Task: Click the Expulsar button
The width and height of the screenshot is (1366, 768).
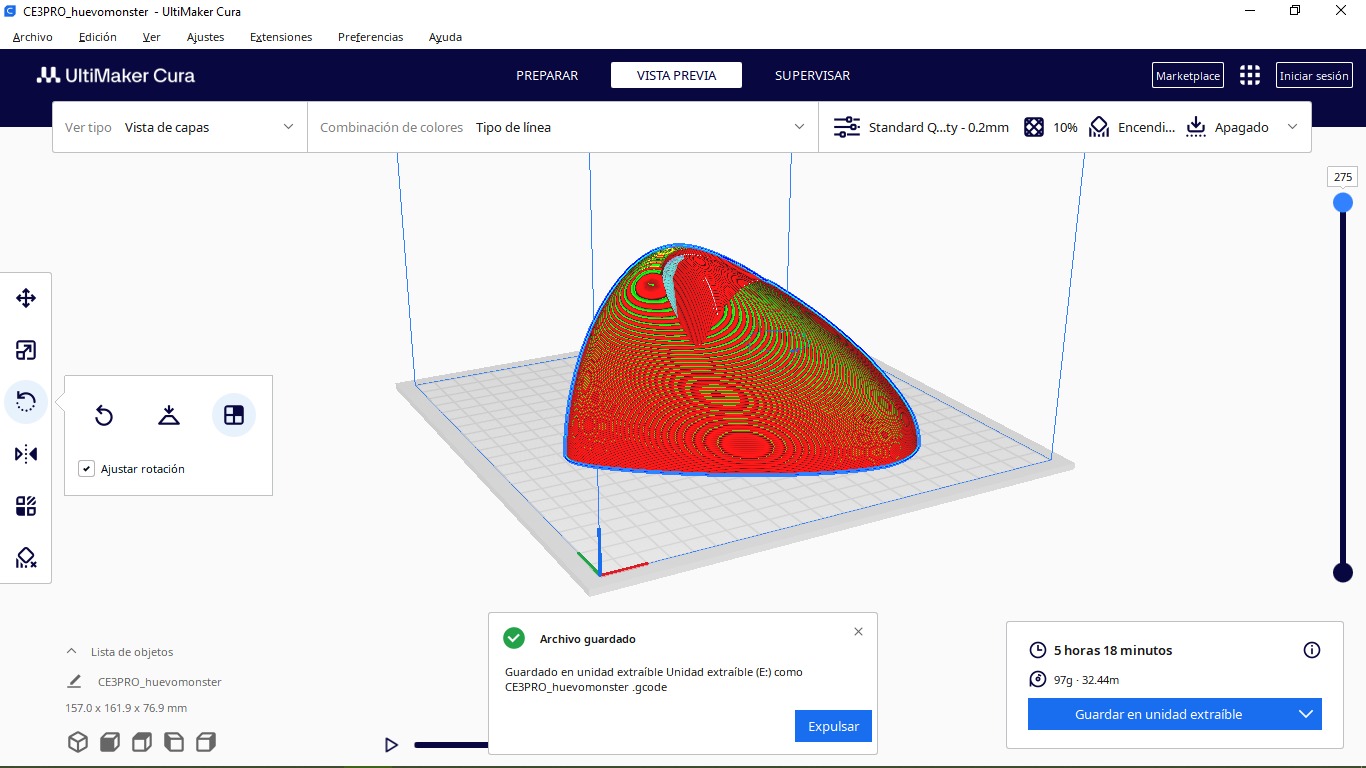Action: click(833, 726)
